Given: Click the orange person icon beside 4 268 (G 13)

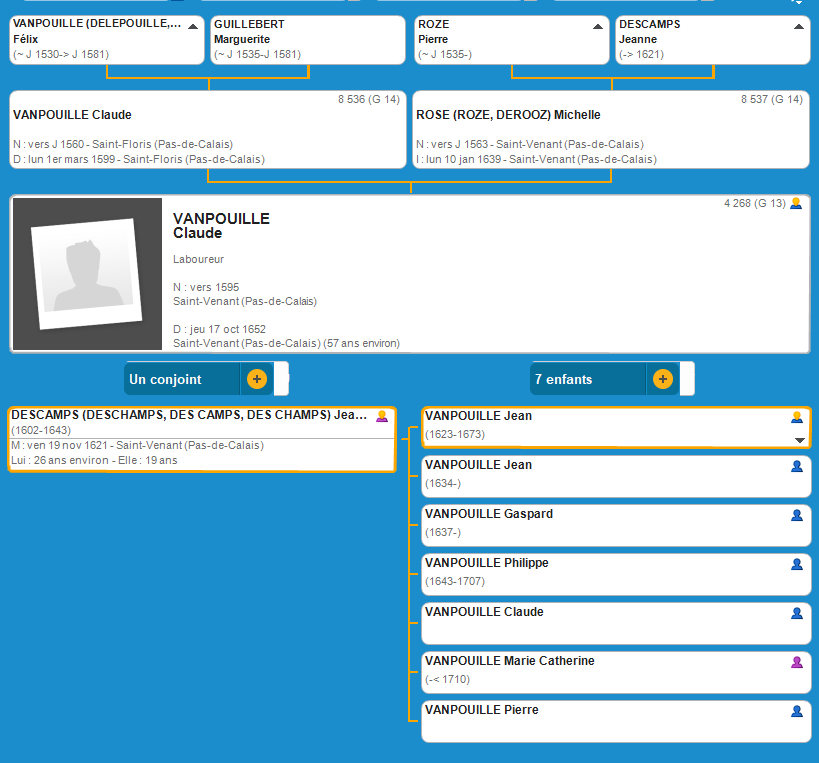Looking at the screenshot, I should pos(796,203).
